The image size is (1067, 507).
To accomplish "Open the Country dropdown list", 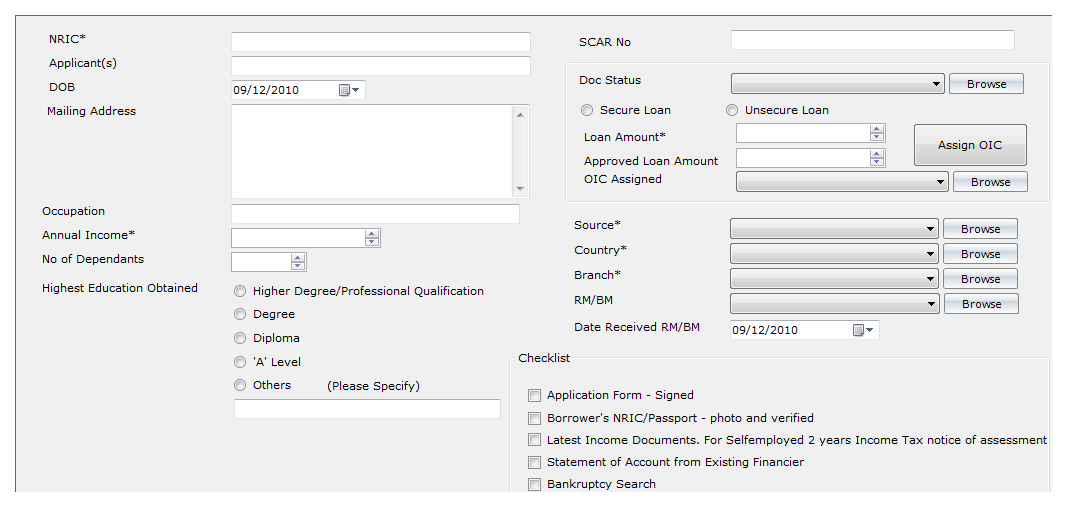I will (x=834, y=254).
